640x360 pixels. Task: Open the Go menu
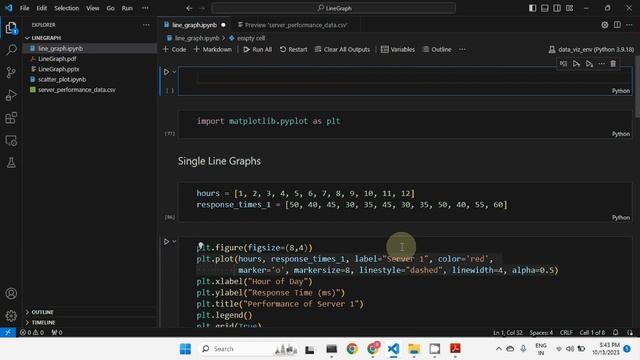(111, 8)
